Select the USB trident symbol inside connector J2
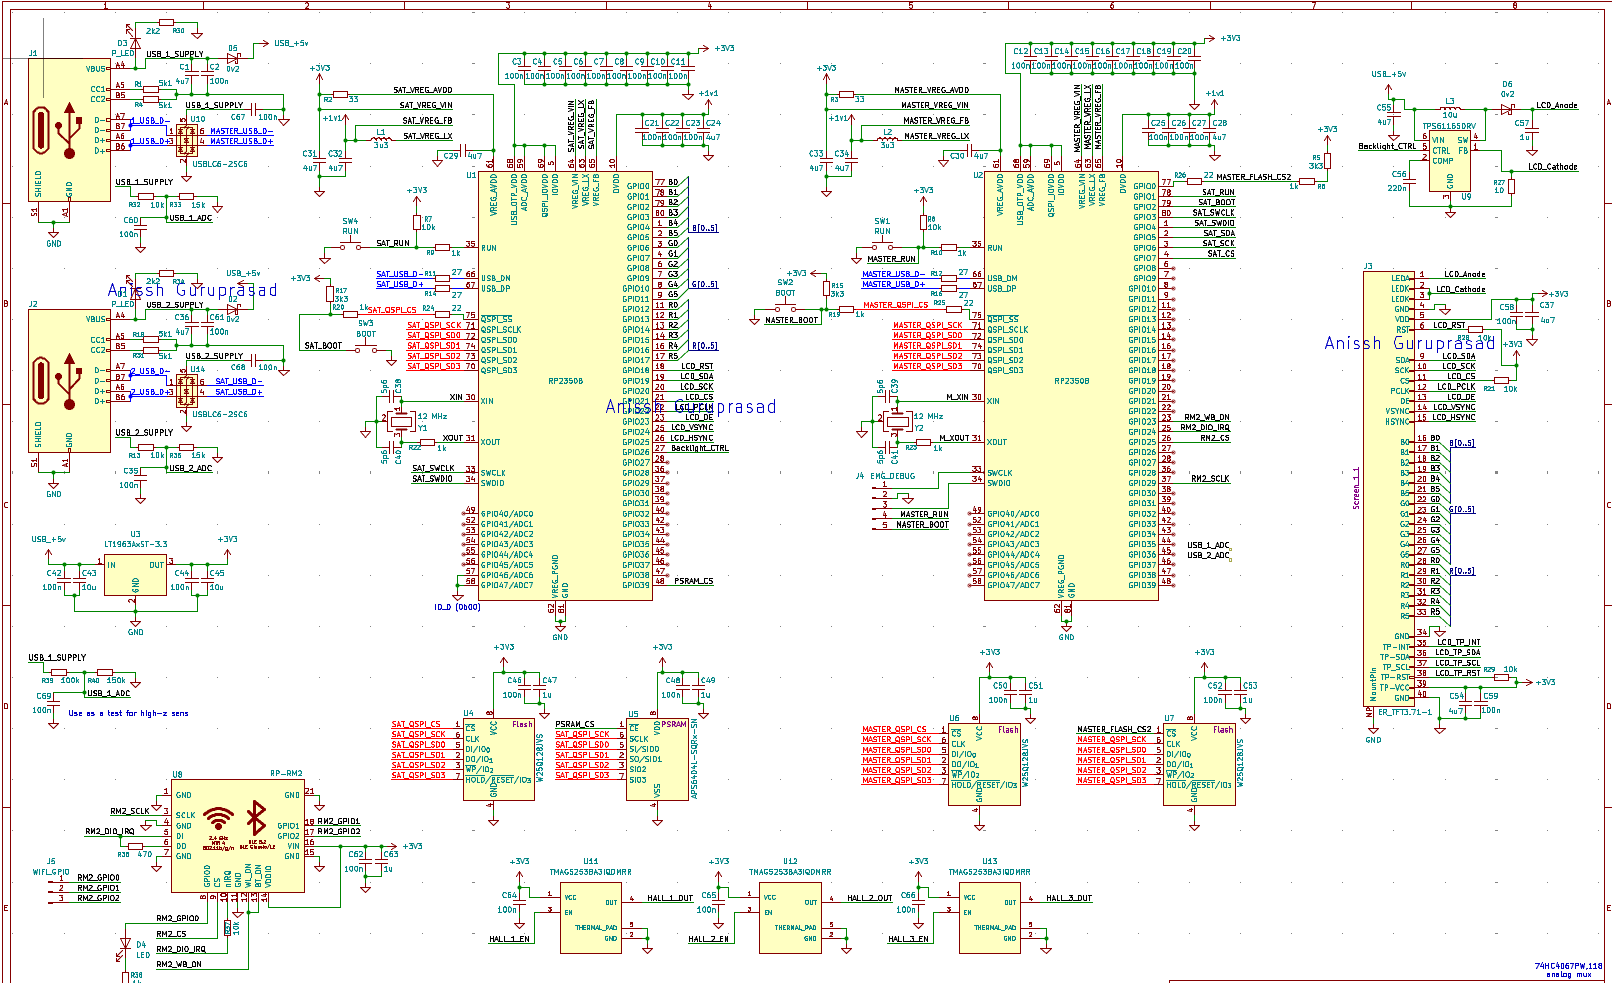The width and height of the screenshot is (1612, 983). (69, 381)
